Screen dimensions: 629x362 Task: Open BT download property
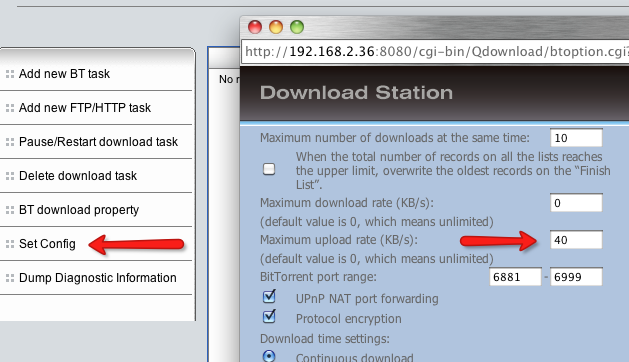pyautogui.click(x=79, y=210)
